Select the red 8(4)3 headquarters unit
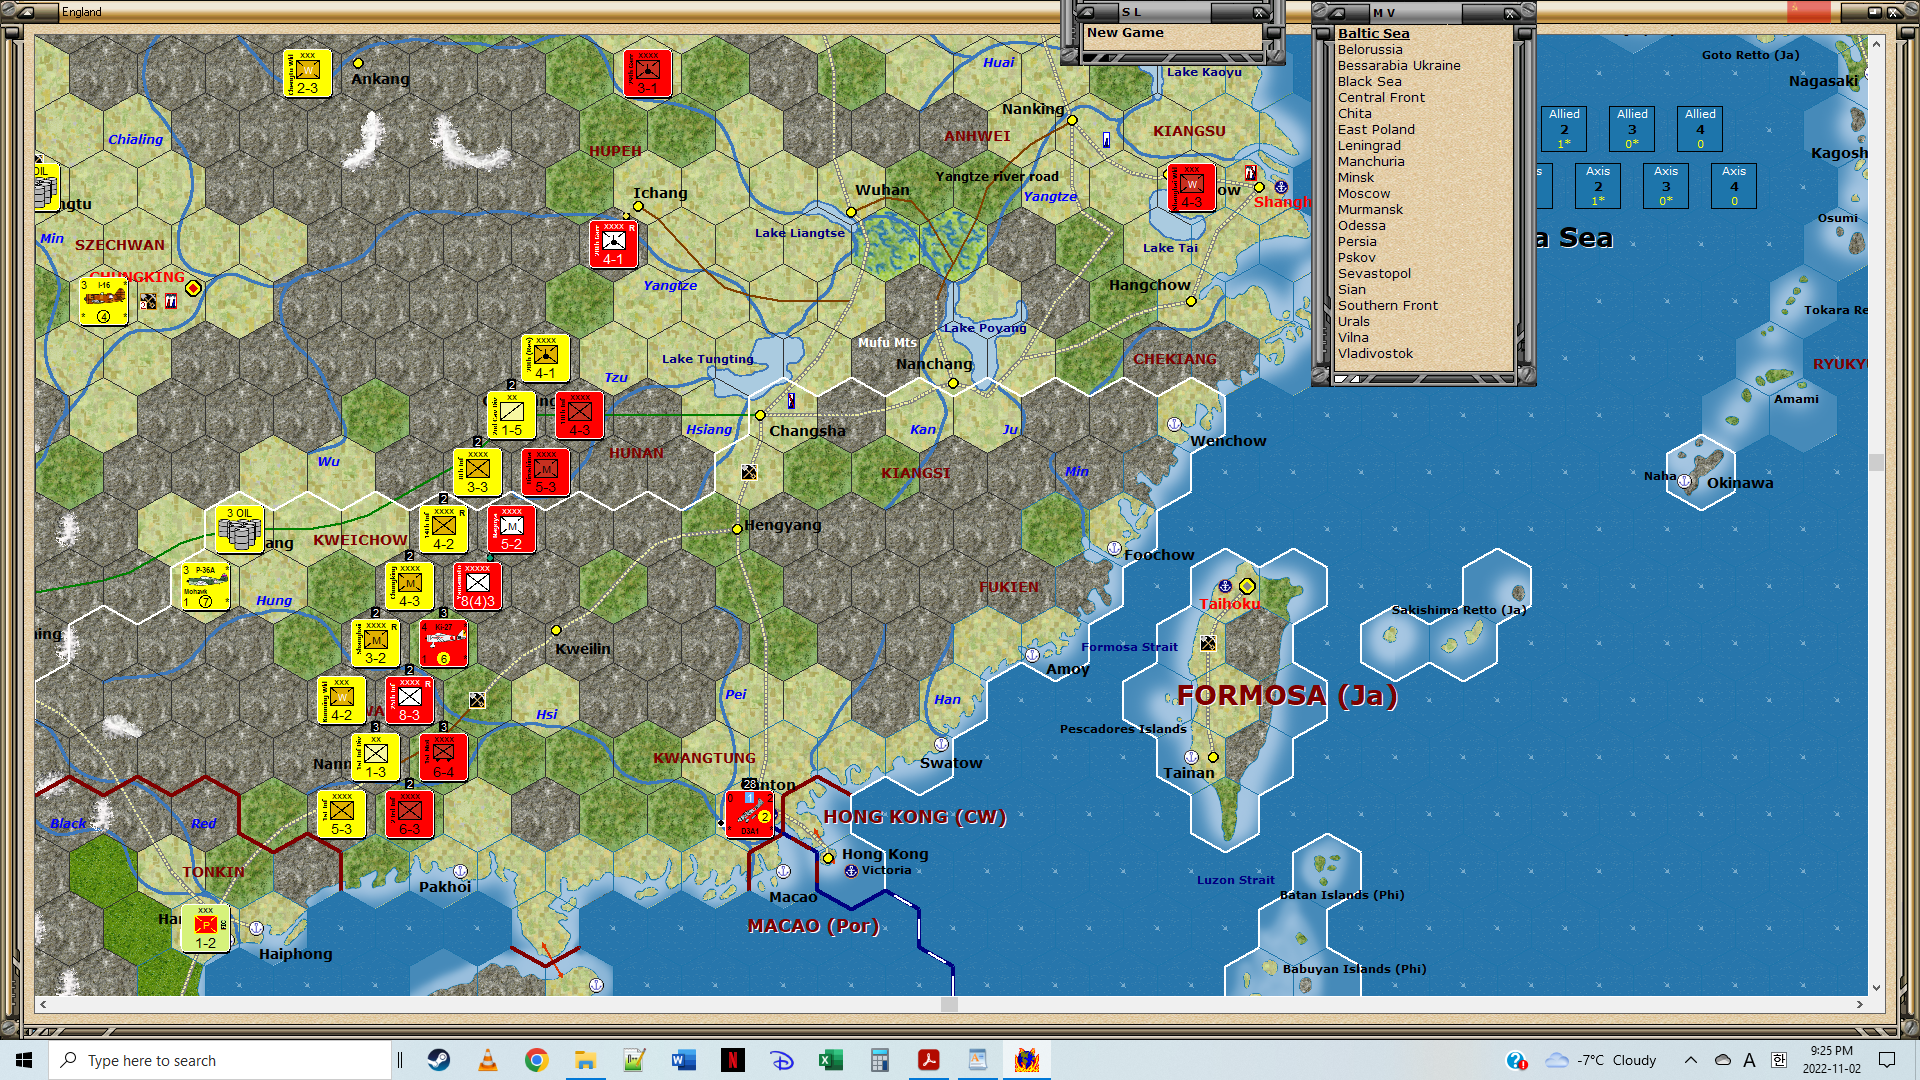 click(x=477, y=586)
